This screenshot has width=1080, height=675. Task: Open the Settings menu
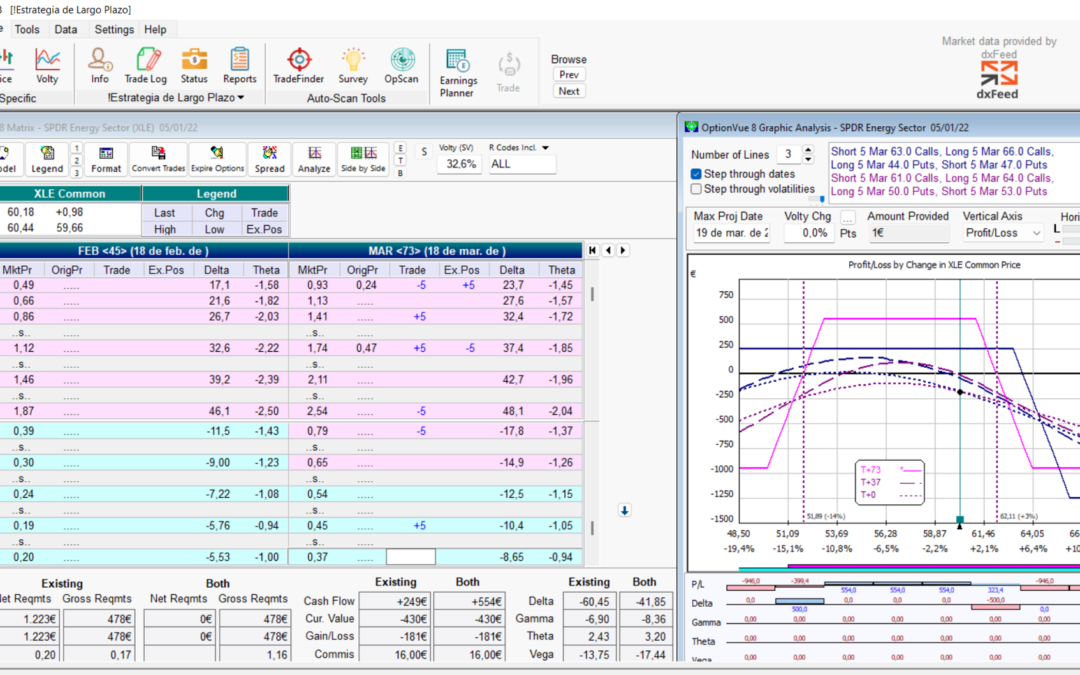(114, 30)
